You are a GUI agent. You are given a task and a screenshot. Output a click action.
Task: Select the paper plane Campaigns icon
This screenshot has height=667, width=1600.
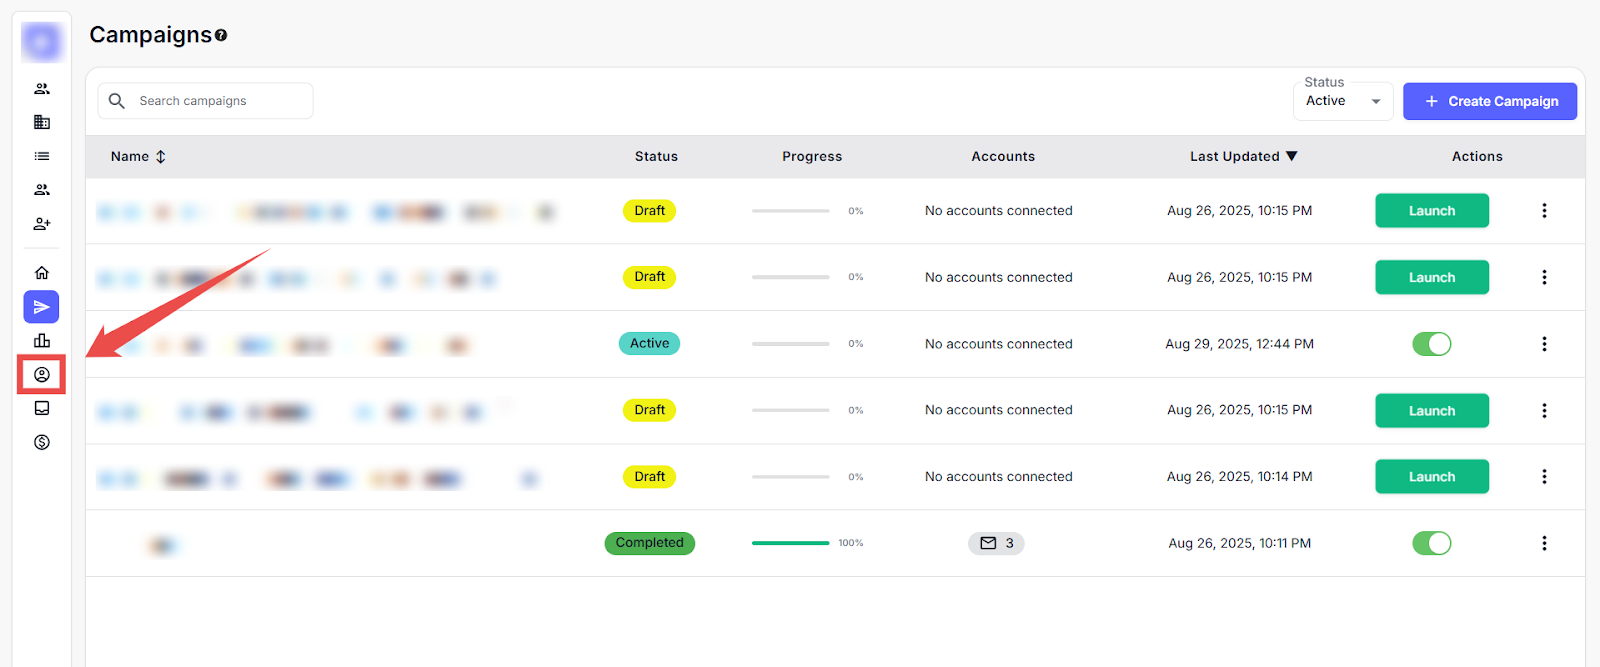point(41,307)
